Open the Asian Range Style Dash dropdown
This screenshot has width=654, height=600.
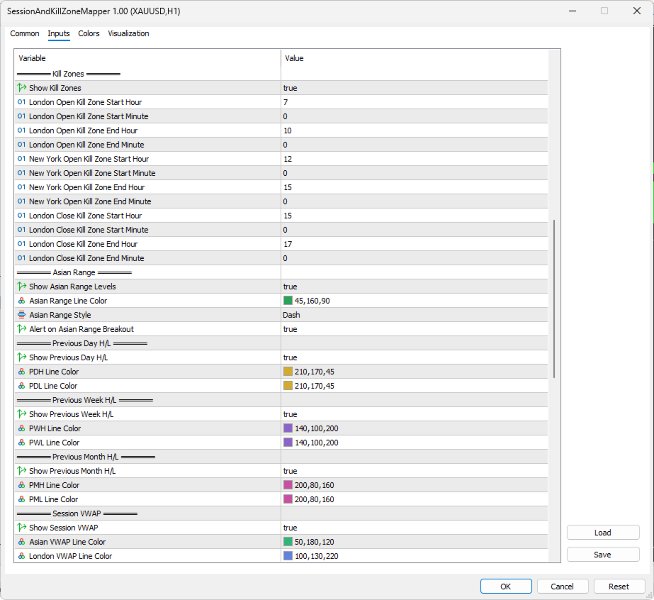coord(414,315)
